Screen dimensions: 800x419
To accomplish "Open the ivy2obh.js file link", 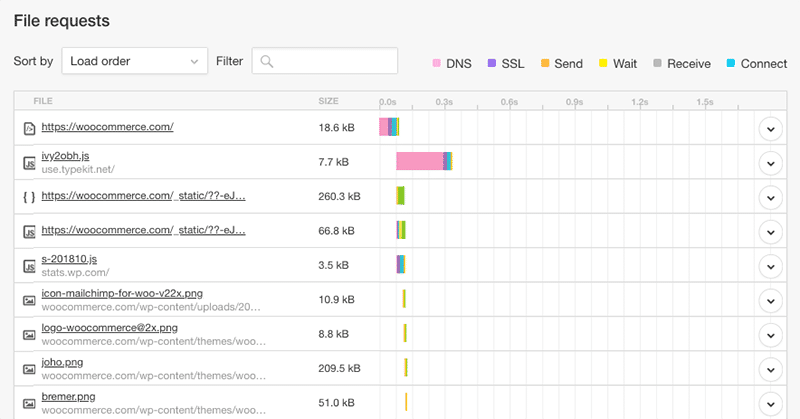I will [x=65, y=155].
